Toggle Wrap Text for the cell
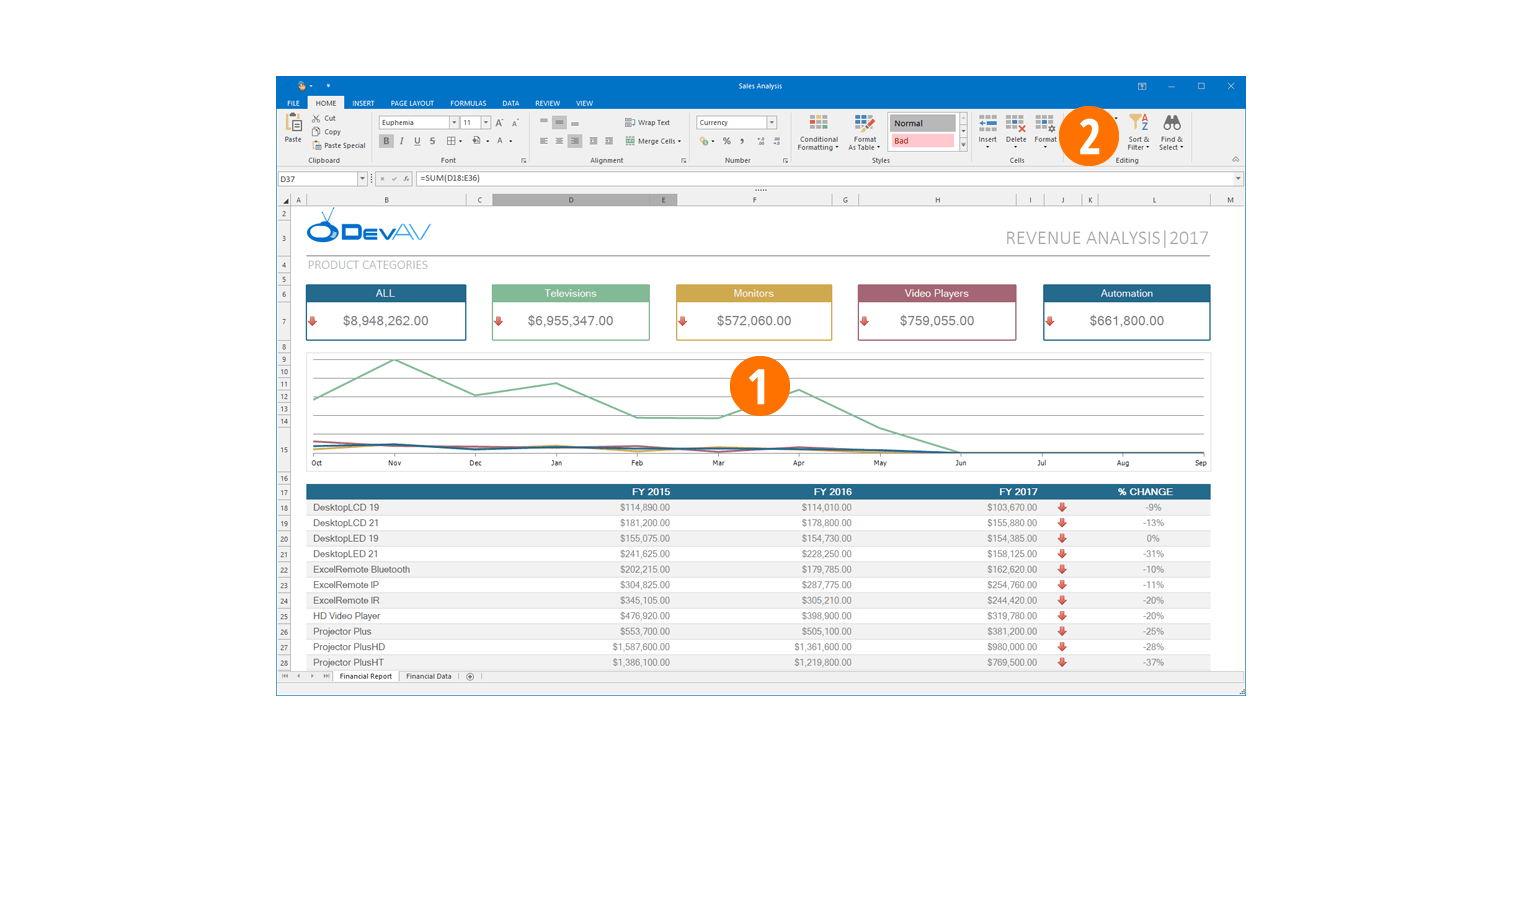The height and width of the screenshot is (906, 1520). point(647,122)
